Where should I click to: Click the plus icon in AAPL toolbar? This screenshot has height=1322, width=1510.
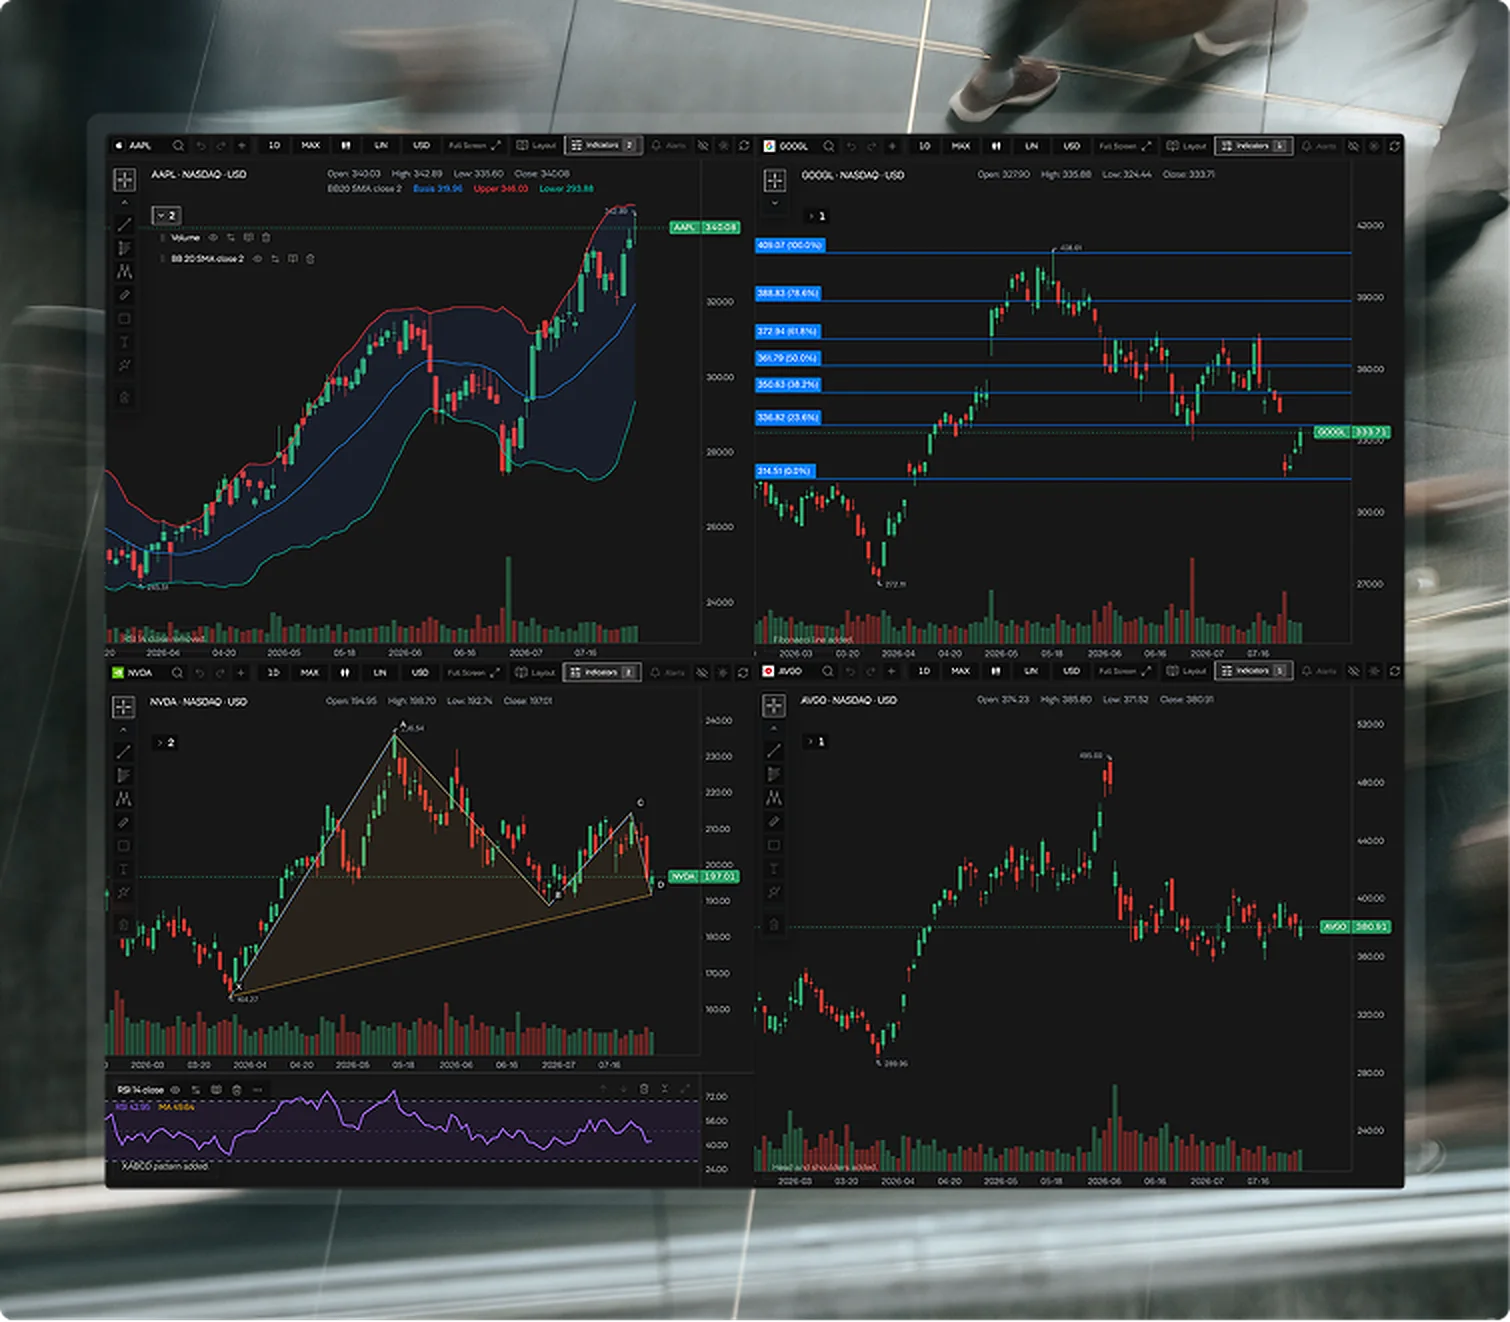[x=242, y=145]
